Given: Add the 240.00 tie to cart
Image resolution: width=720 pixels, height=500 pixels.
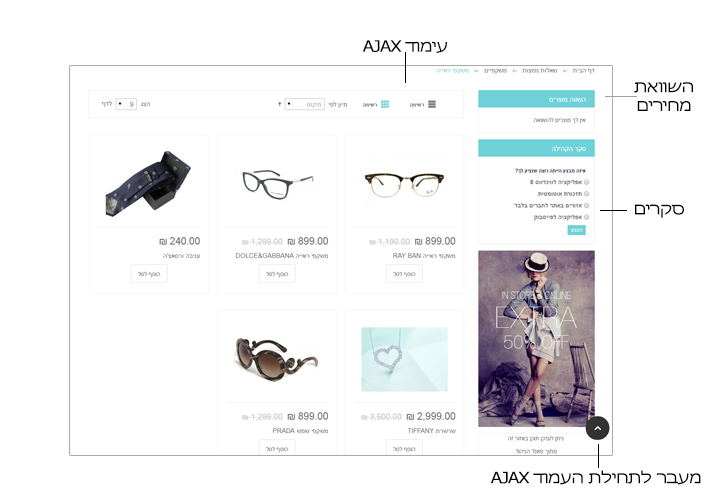Looking at the screenshot, I should tap(149, 274).
